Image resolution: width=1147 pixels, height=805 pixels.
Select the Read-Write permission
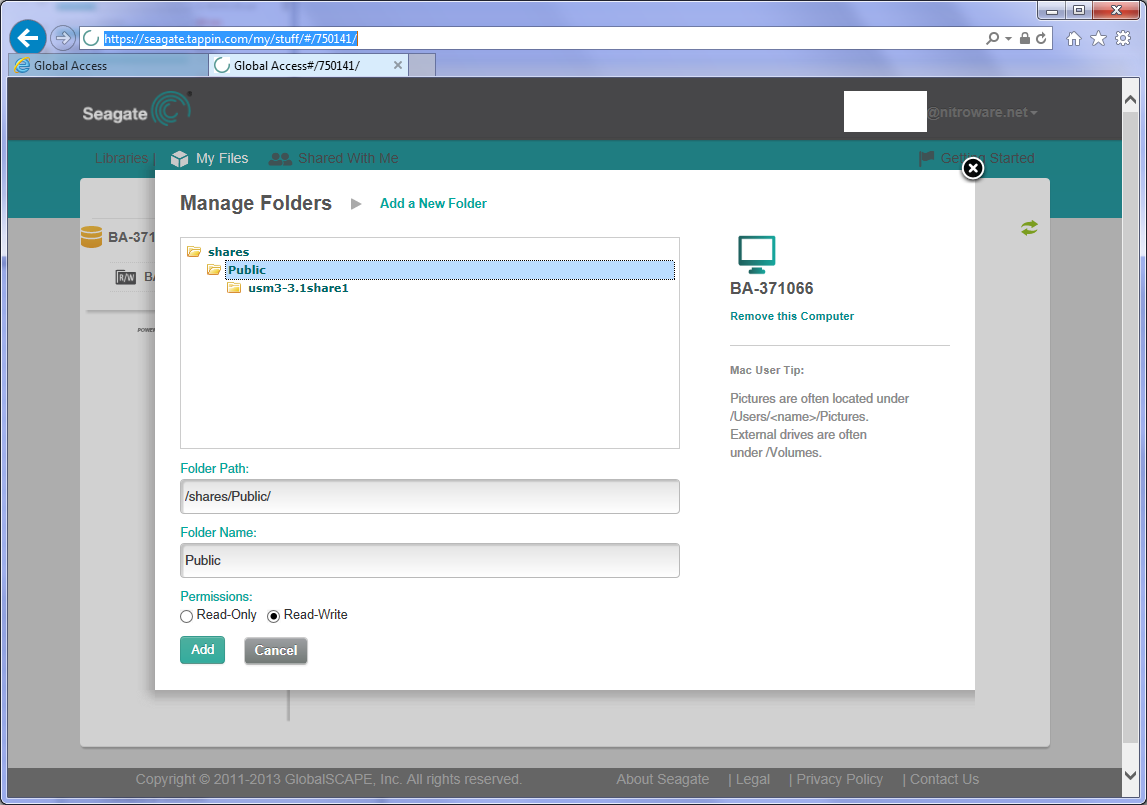(x=274, y=616)
